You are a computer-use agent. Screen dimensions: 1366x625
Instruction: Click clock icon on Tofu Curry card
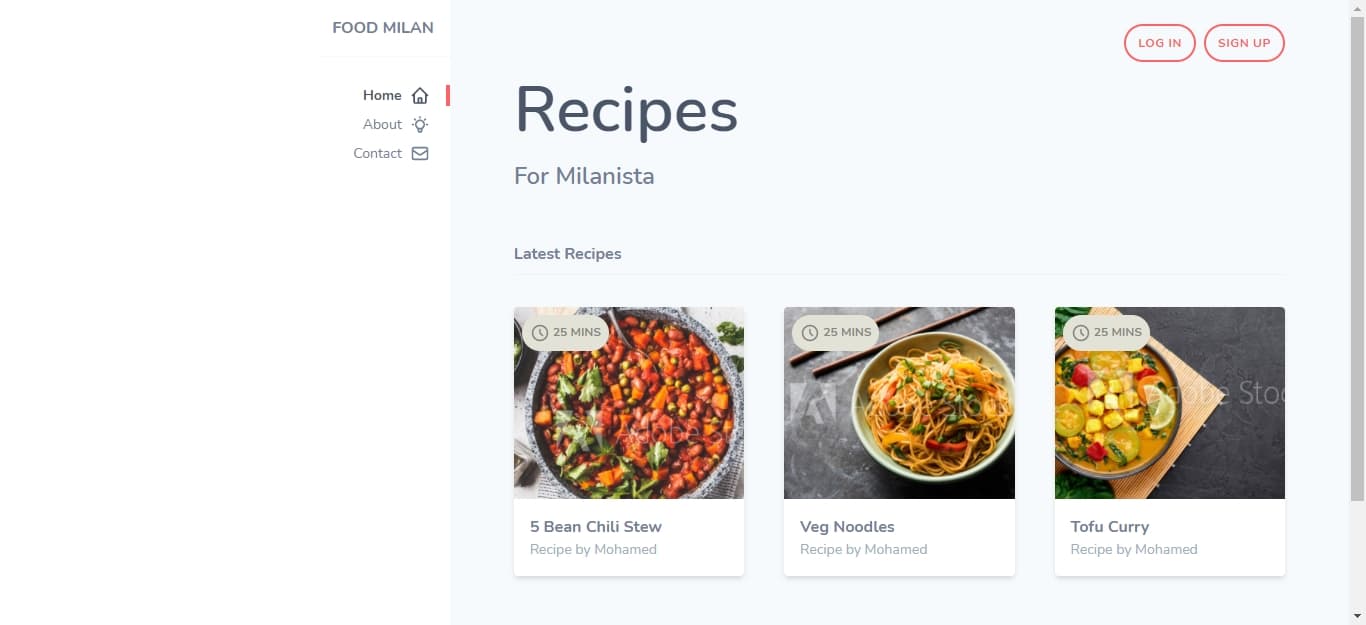point(1081,333)
